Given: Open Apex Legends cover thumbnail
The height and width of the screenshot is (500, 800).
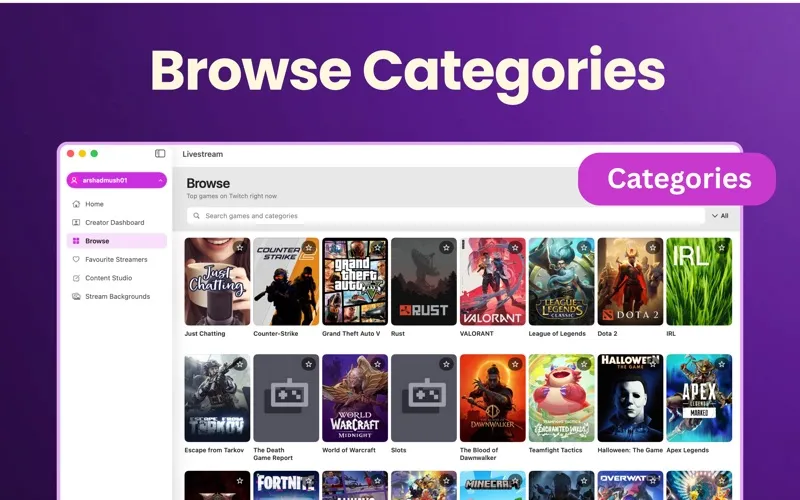Looking at the screenshot, I should click(699, 398).
